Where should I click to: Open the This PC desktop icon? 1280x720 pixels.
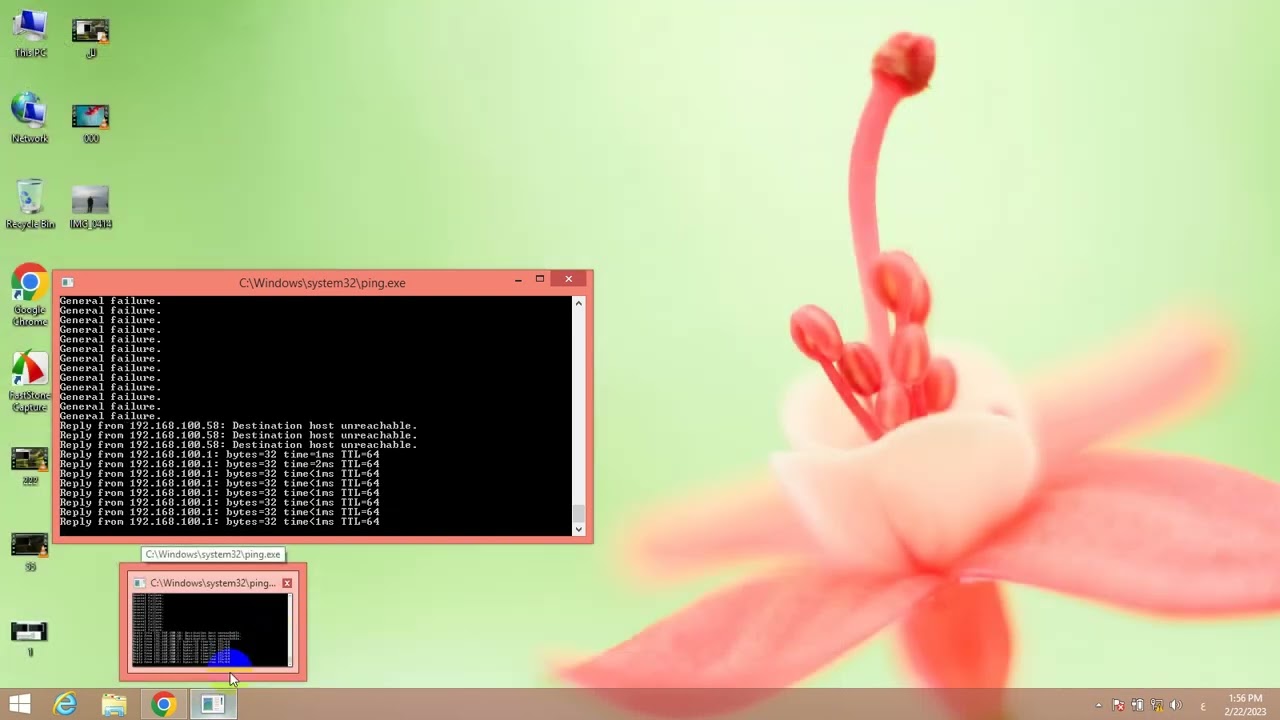click(x=30, y=33)
